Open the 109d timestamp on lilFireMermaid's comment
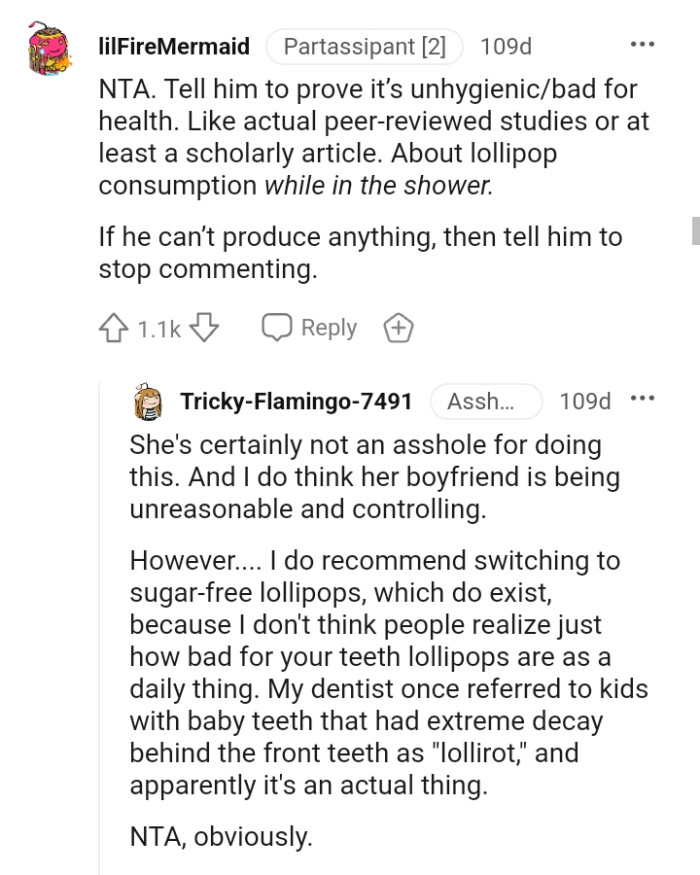 (x=506, y=46)
